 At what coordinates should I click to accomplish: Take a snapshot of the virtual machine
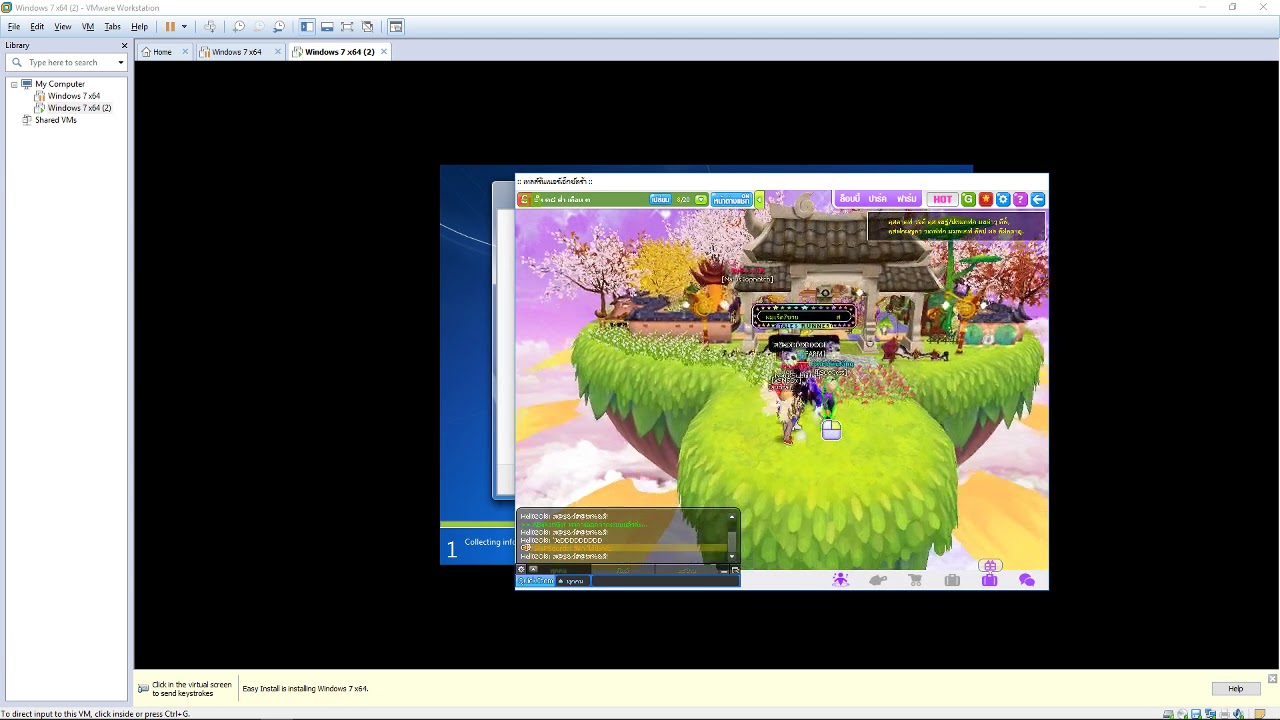pos(239,27)
